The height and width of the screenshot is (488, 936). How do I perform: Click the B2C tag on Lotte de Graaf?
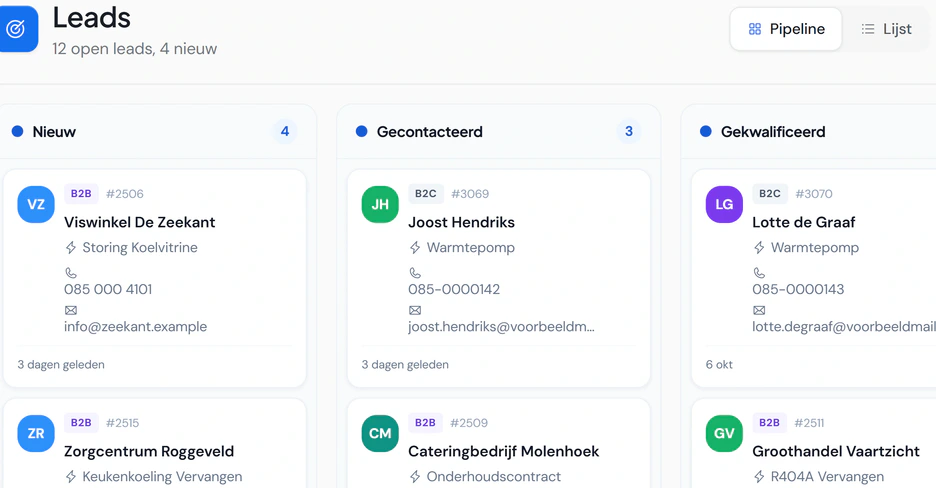[769, 194]
